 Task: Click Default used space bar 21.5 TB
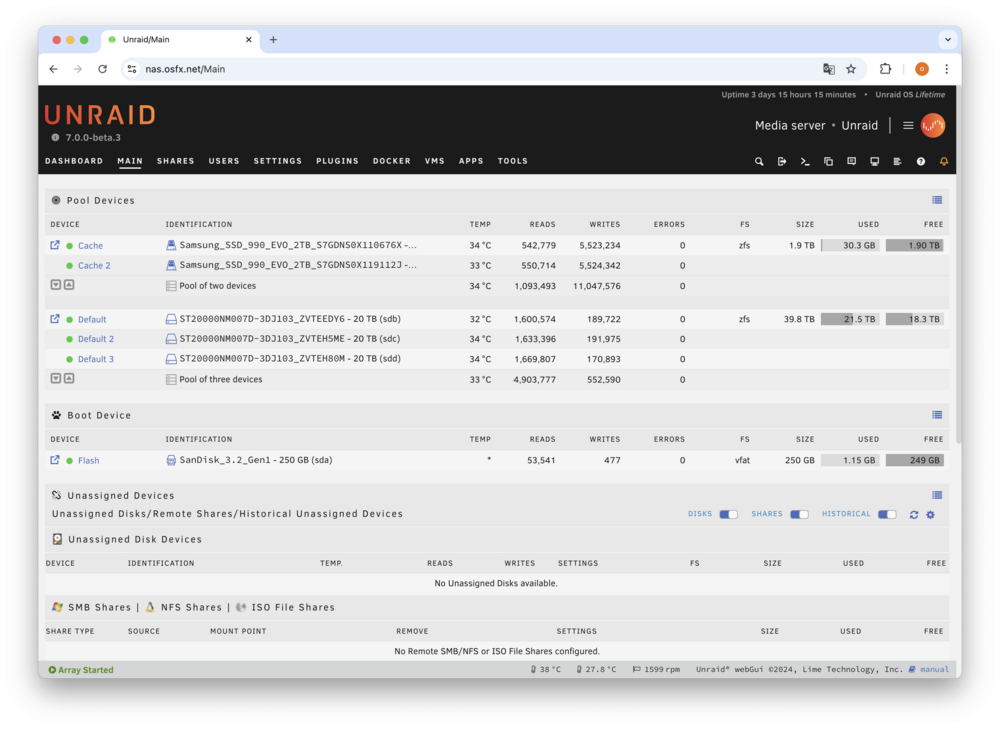[x=850, y=320]
